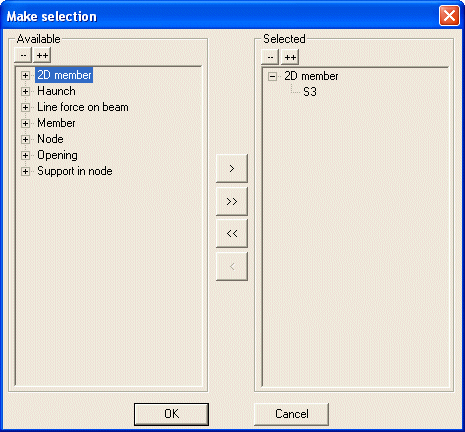This screenshot has width=465, height=432.
Task: Expand the 2D member node in Available
Action: [x=25, y=75]
